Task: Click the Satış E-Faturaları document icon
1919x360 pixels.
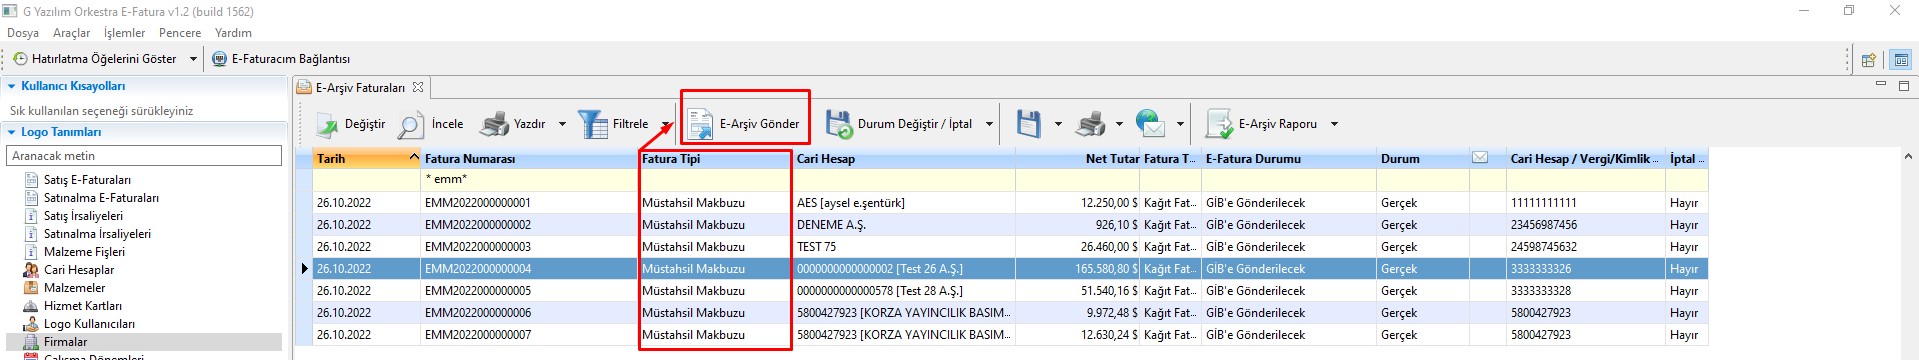Action: [x=31, y=180]
